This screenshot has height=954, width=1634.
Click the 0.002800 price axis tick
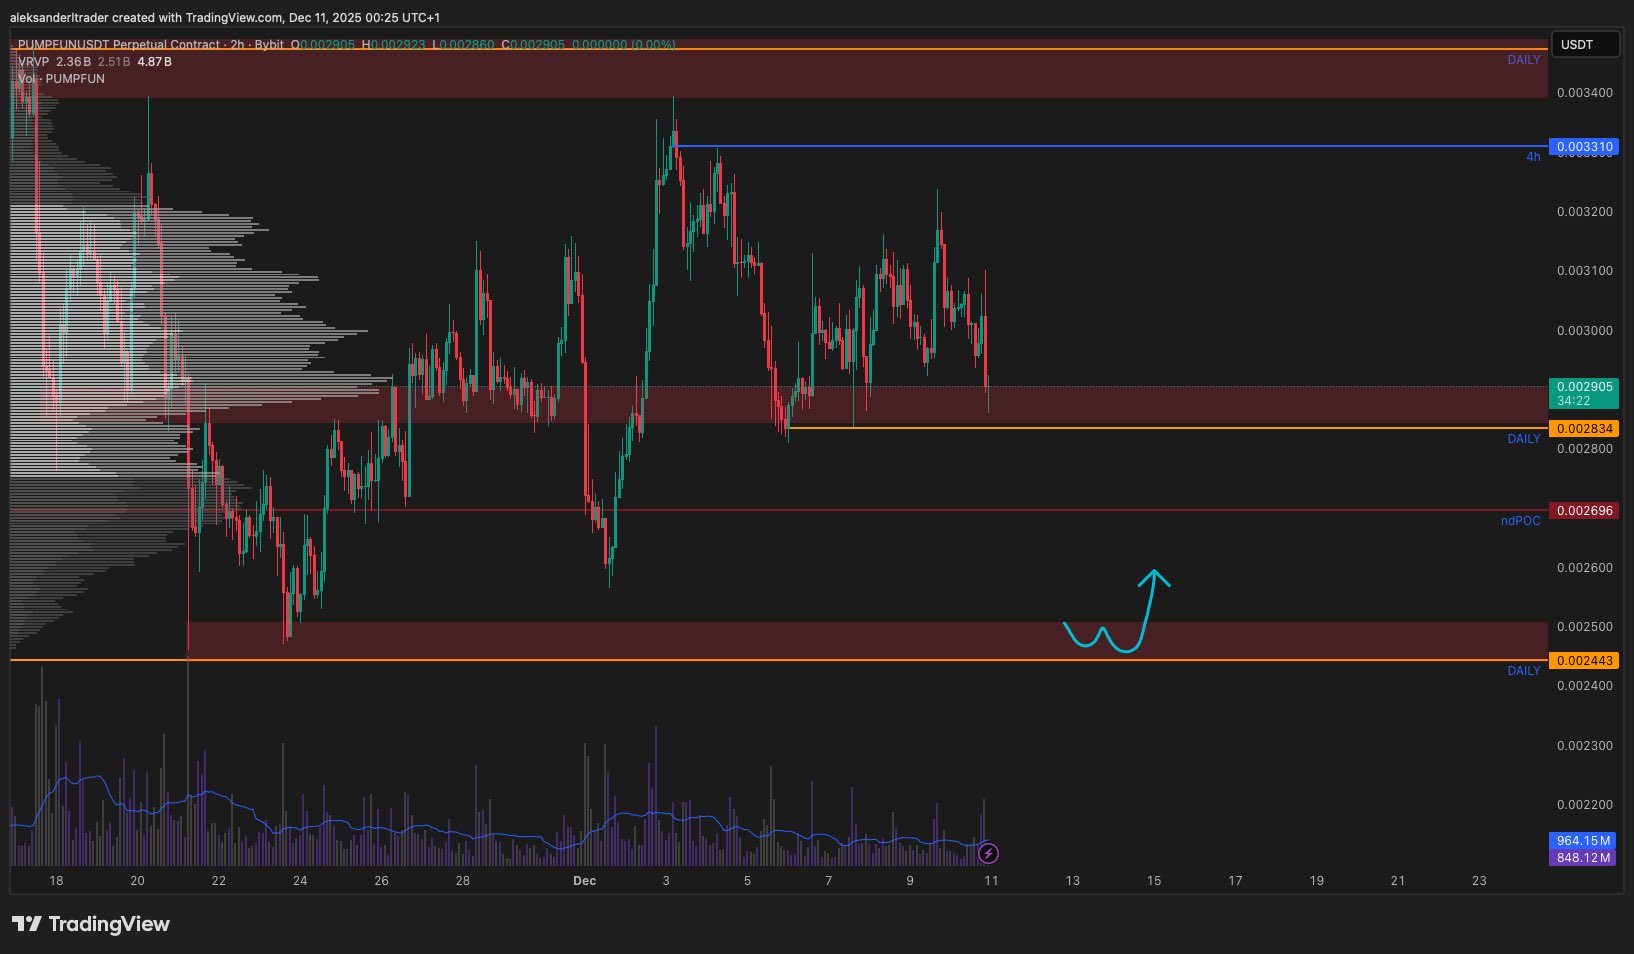[1584, 449]
